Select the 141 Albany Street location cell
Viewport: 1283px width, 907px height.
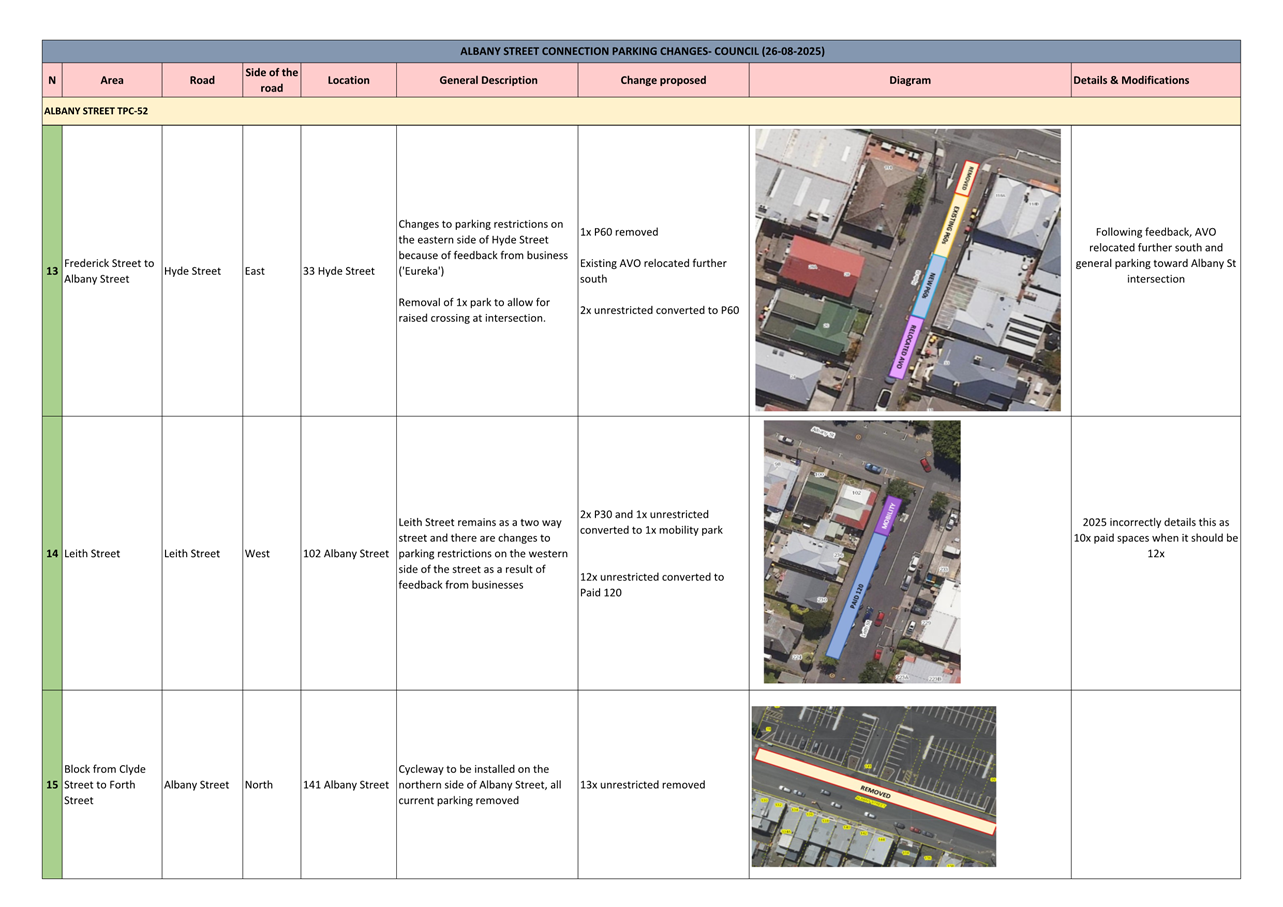tap(348, 785)
